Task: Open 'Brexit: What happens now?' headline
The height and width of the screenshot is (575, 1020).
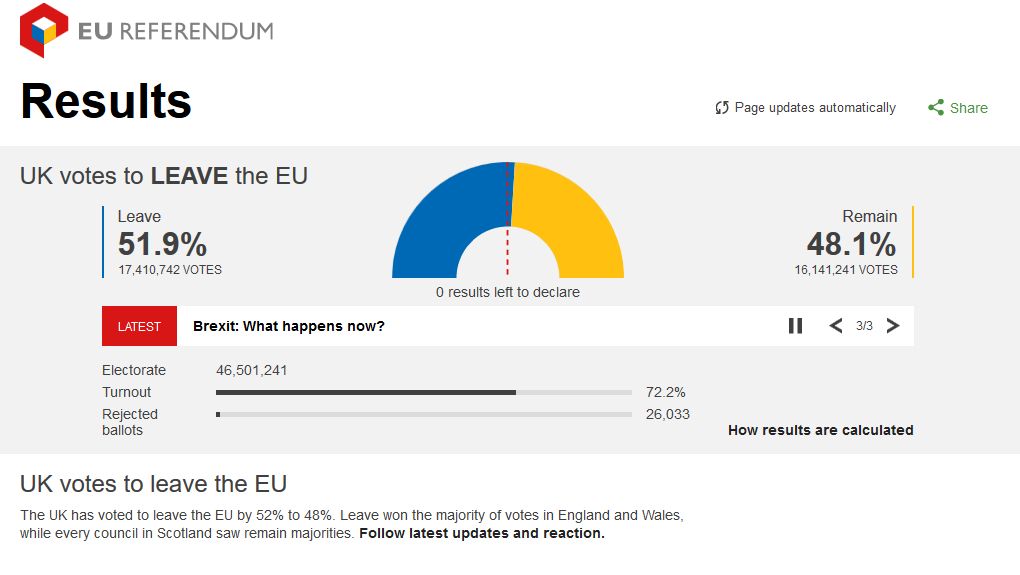Action: [288, 326]
